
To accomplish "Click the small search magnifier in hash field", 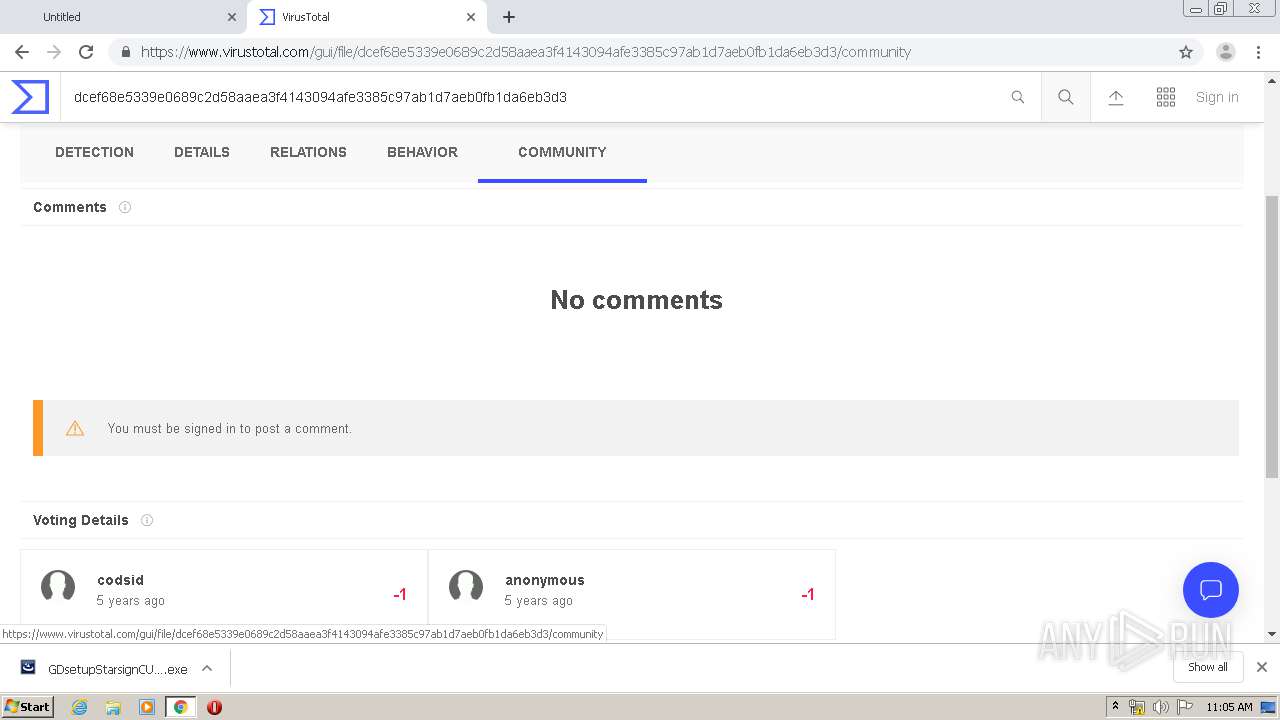I will [x=1018, y=97].
